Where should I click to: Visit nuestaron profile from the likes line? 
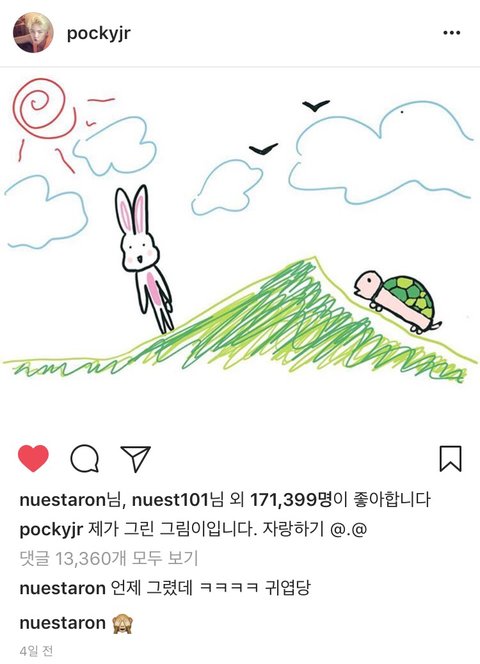click(62, 500)
